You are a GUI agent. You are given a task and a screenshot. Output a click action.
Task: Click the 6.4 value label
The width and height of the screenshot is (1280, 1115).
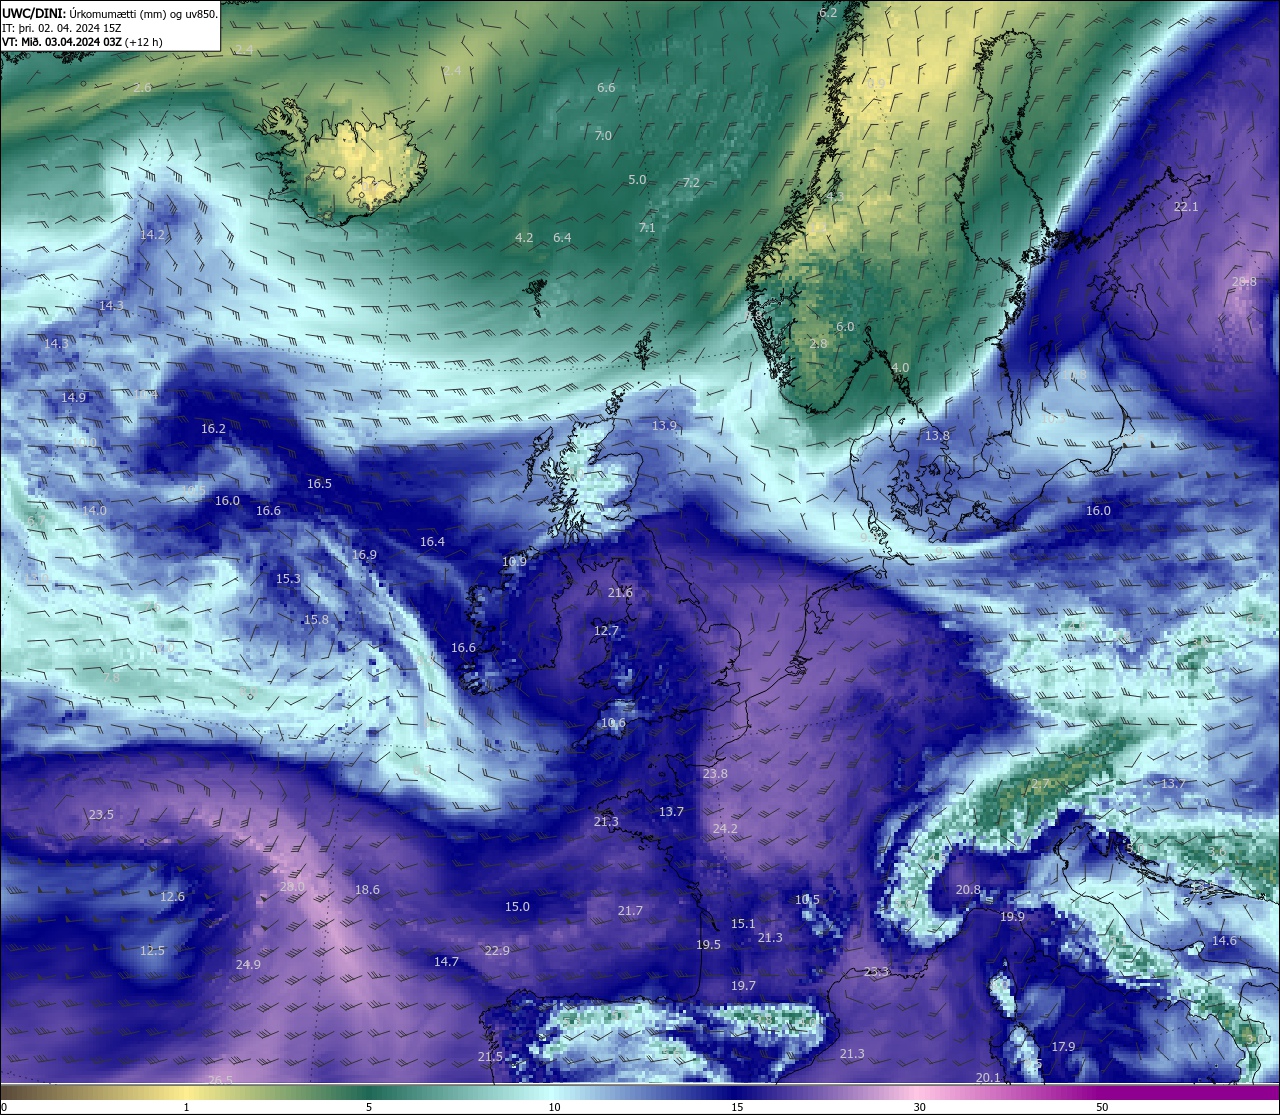coord(562,238)
